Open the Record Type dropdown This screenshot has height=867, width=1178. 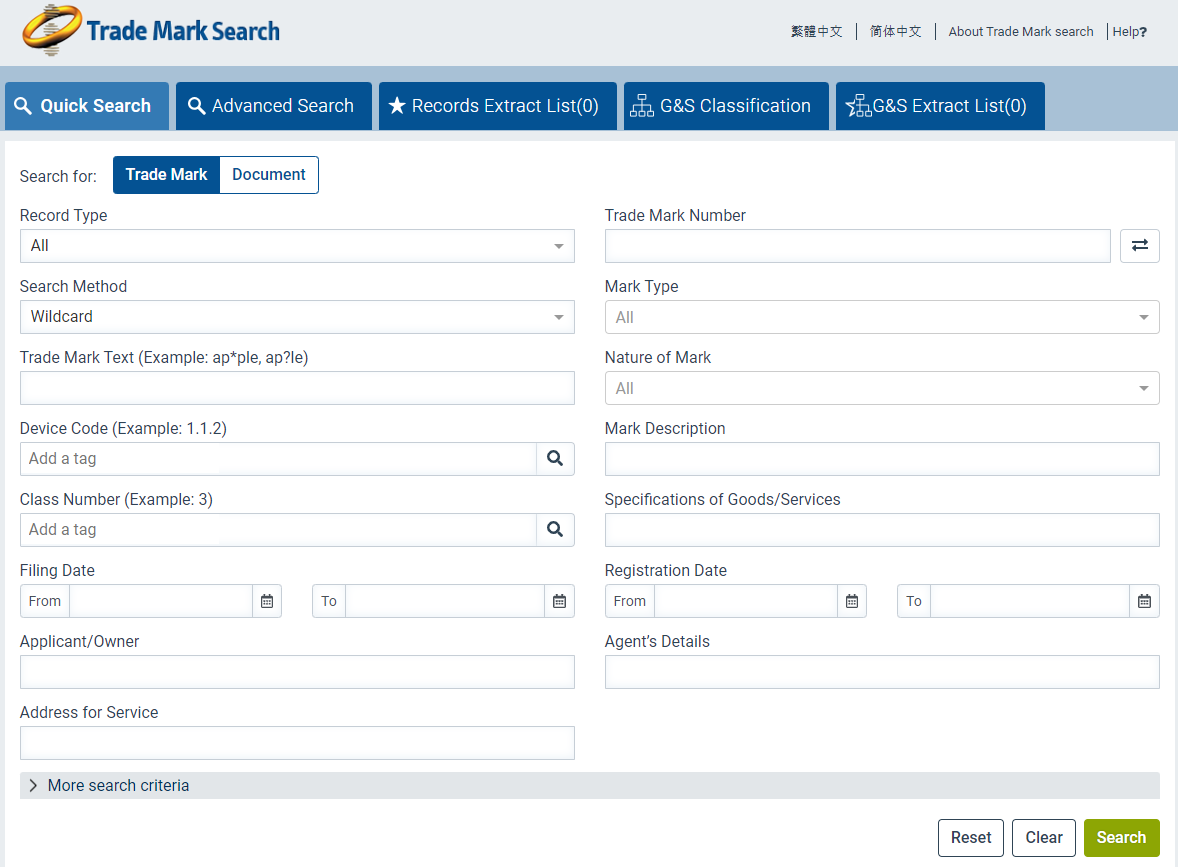tap(297, 246)
